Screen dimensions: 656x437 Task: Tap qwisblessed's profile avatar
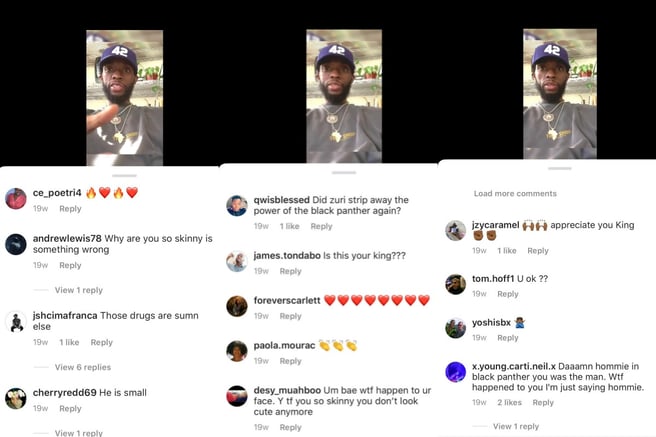tap(237, 206)
